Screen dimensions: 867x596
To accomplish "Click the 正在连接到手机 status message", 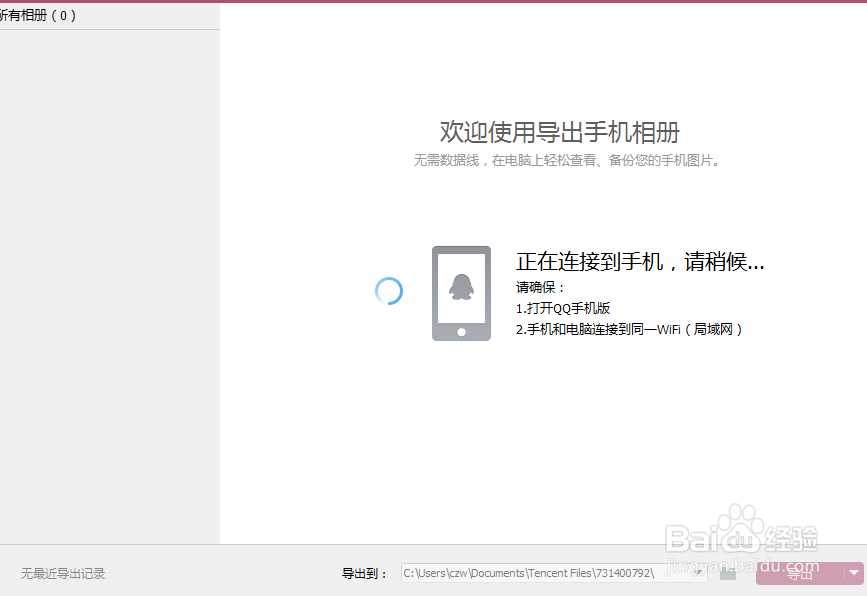I will 639,261.
